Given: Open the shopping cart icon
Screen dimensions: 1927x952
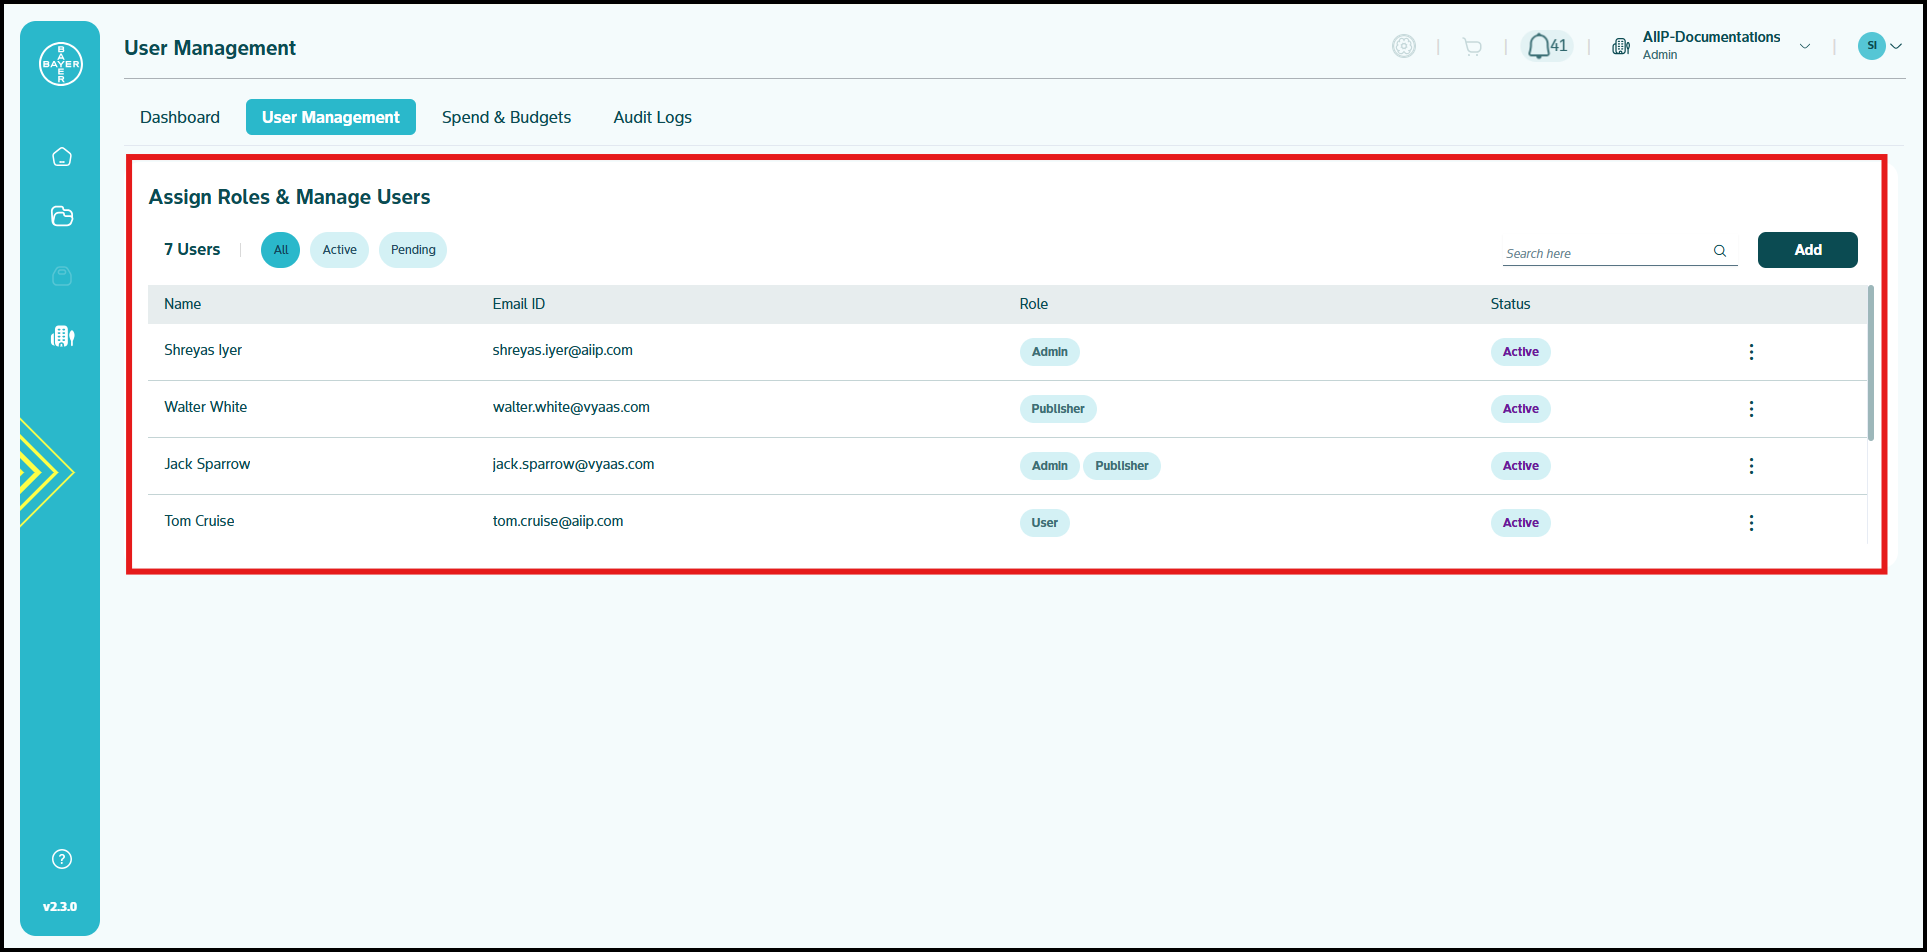Looking at the screenshot, I should [1472, 46].
